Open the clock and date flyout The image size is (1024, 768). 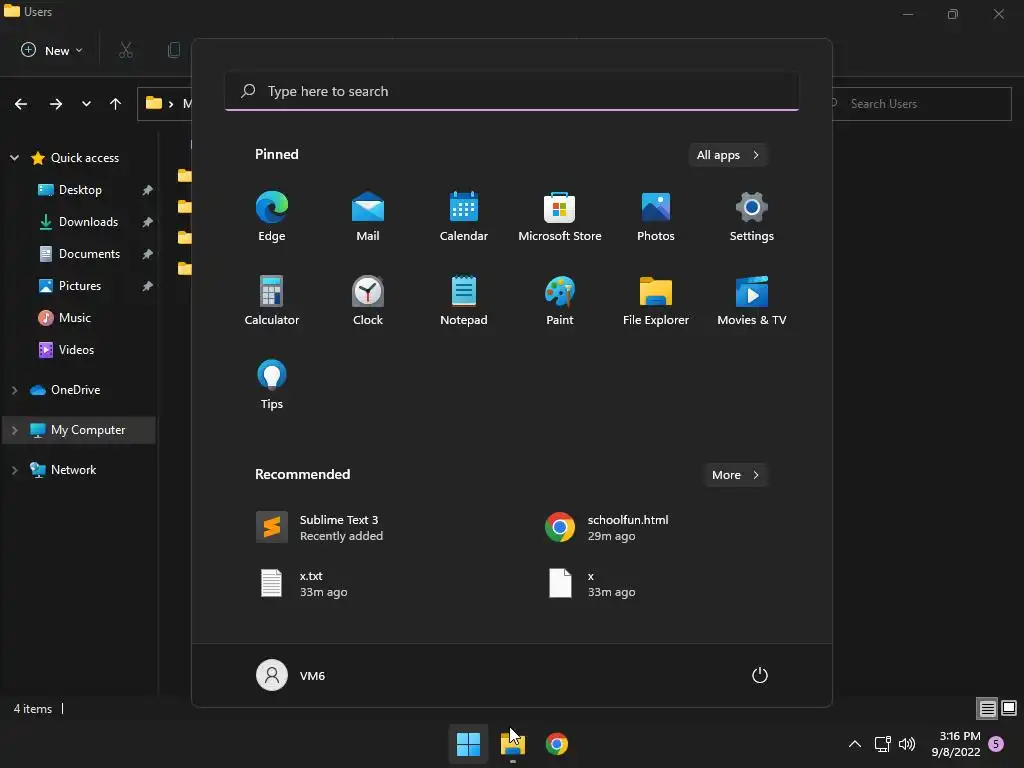click(956, 744)
